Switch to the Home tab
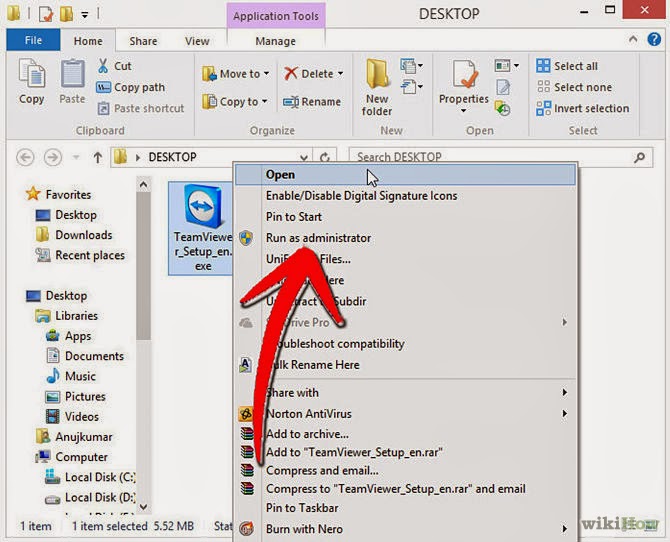The height and width of the screenshot is (542, 670). click(88, 41)
